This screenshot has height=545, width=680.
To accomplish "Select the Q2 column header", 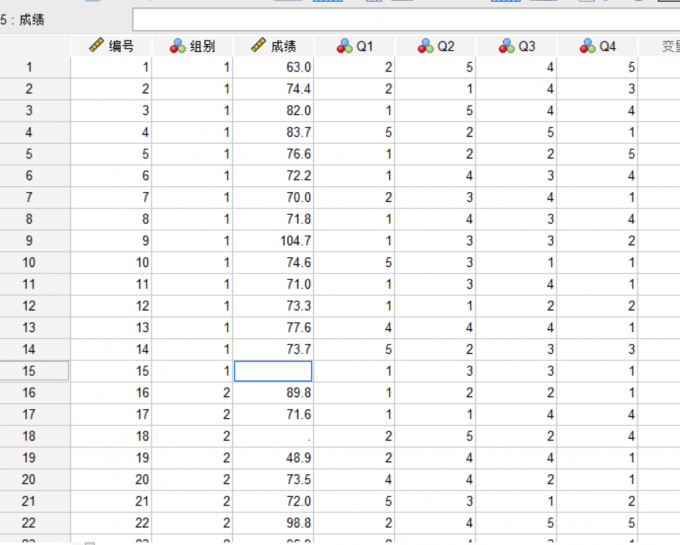I will [436, 46].
